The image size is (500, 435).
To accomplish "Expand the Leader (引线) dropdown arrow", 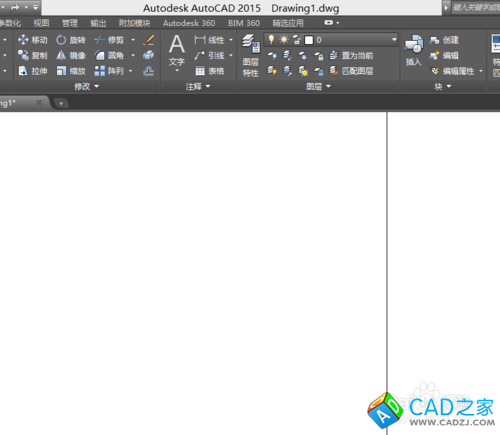I will point(231,55).
